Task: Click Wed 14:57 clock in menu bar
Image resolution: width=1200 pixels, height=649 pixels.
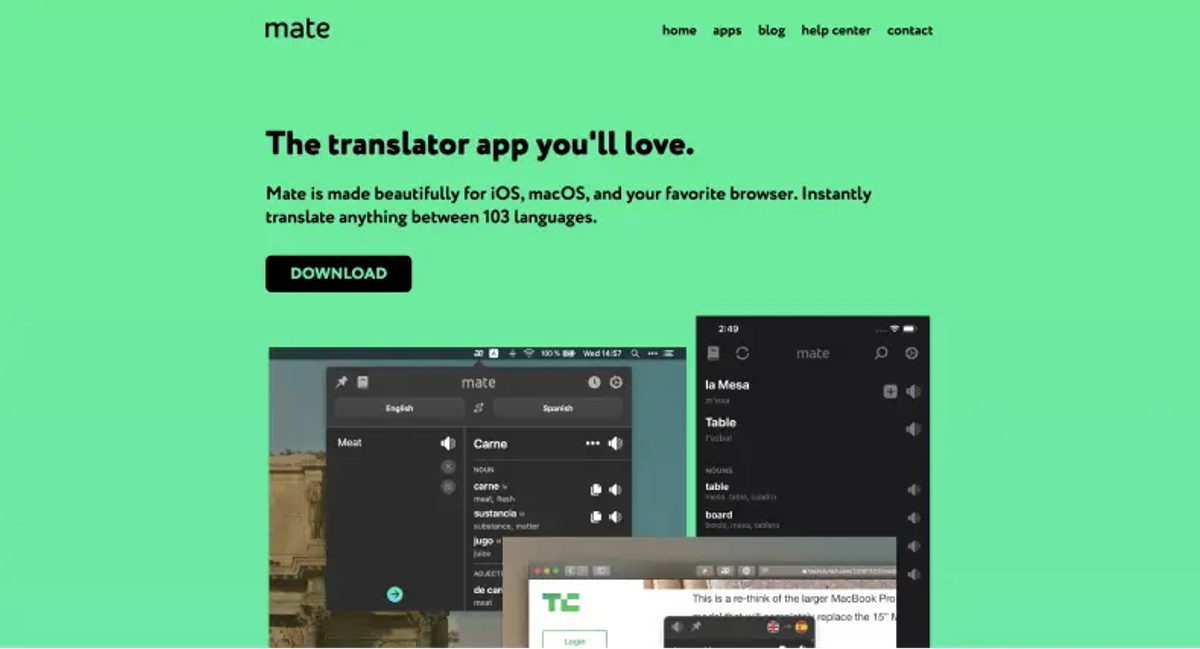Action: [x=603, y=353]
